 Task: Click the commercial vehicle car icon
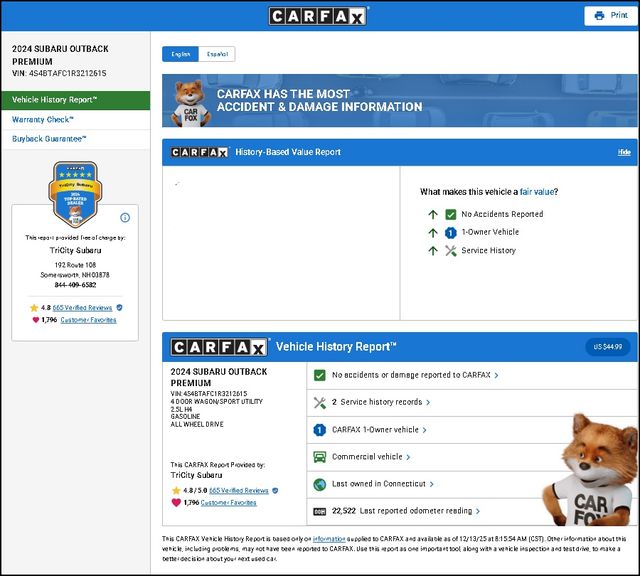click(x=320, y=457)
